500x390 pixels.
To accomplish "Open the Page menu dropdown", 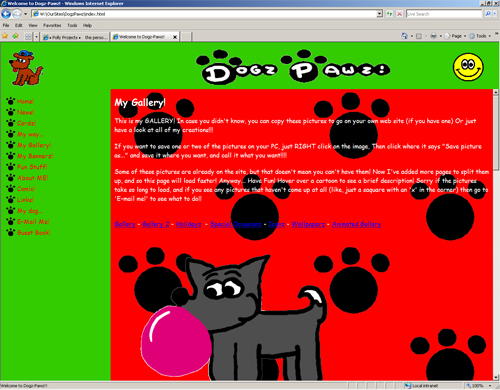I will (455, 36).
